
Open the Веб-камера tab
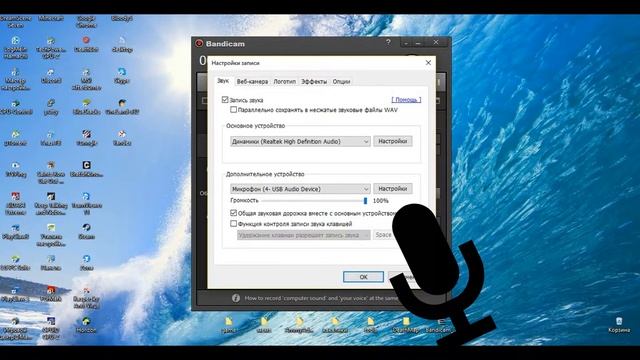click(252, 82)
